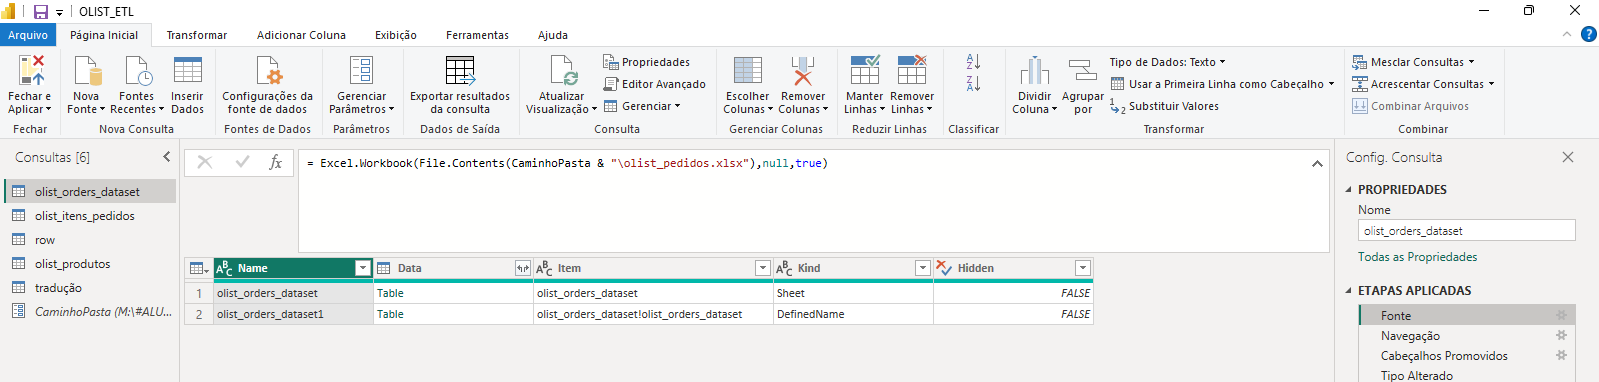Switch to Ferramentas tab
This screenshot has width=1599, height=382.
[x=477, y=35]
